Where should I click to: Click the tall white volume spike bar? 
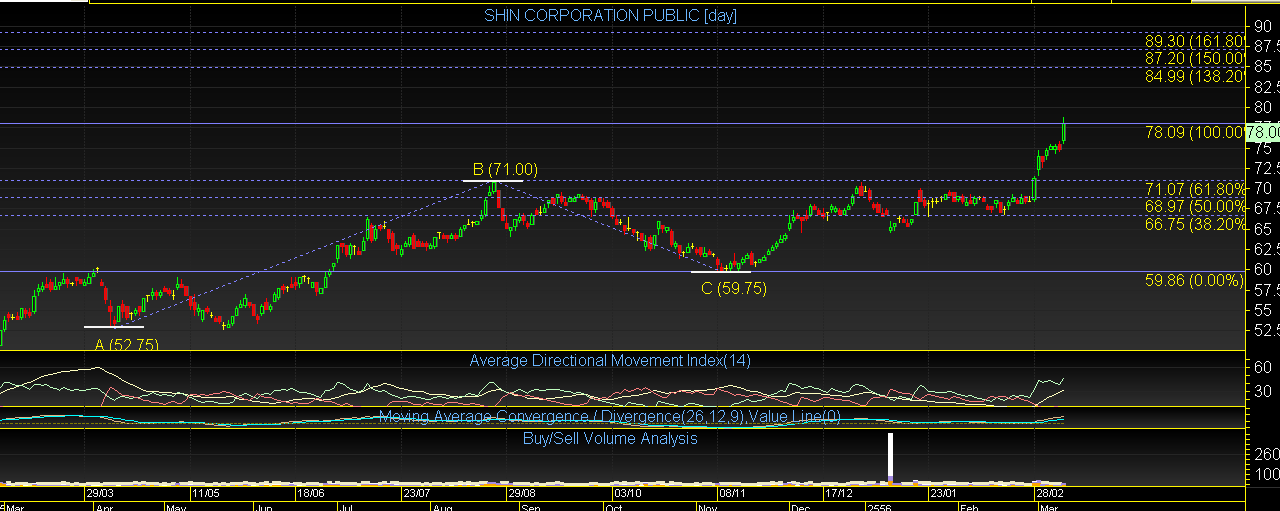tap(890, 459)
